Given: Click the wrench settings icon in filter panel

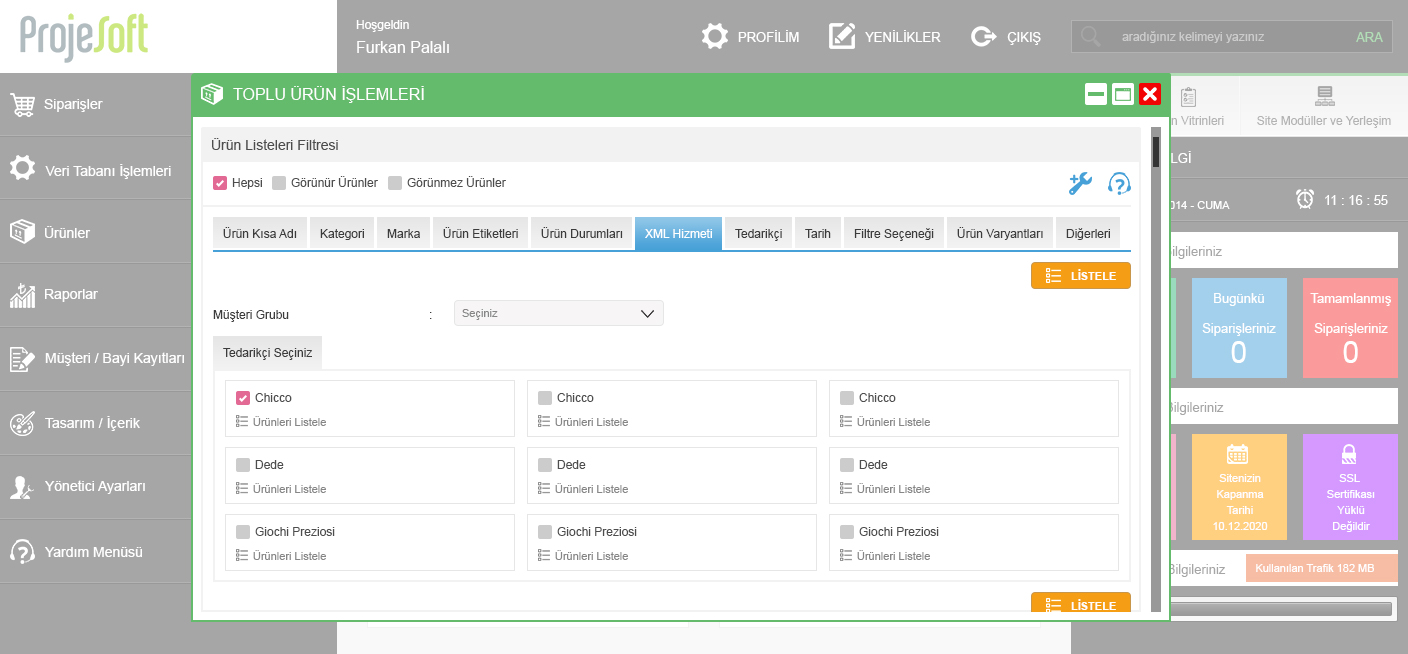Looking at the screenshot, I should (x=1080, y=183).
